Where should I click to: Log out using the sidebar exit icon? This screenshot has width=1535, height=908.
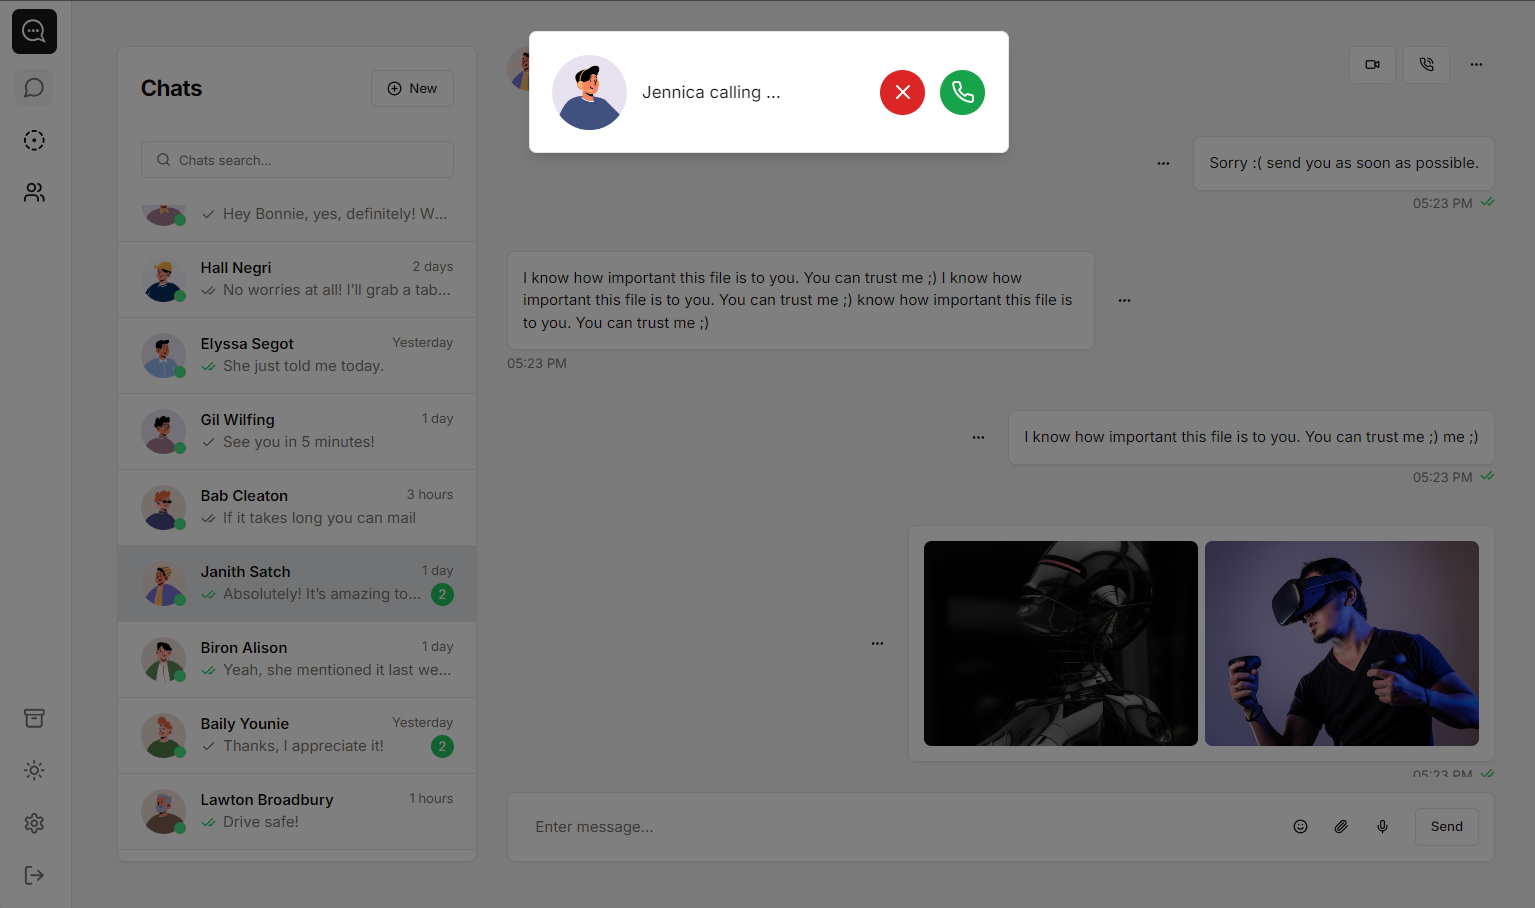tap(34, 875)
